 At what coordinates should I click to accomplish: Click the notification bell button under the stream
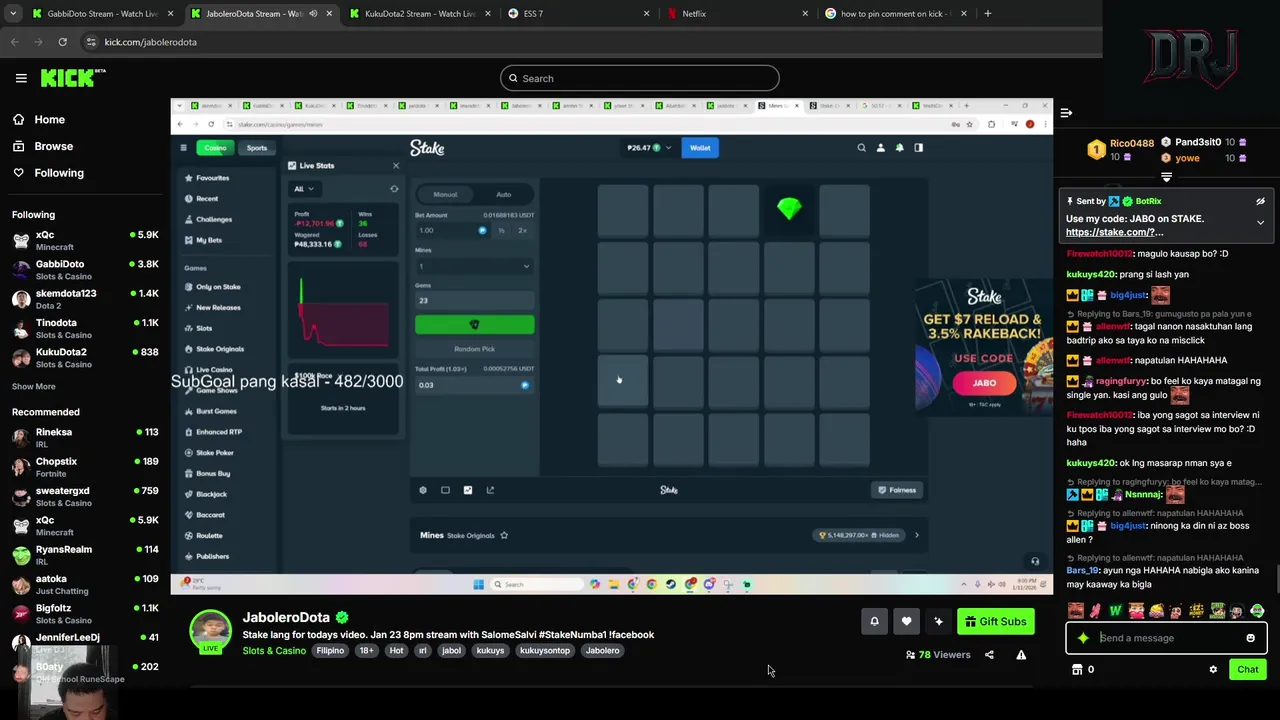(x=874, y=621)
